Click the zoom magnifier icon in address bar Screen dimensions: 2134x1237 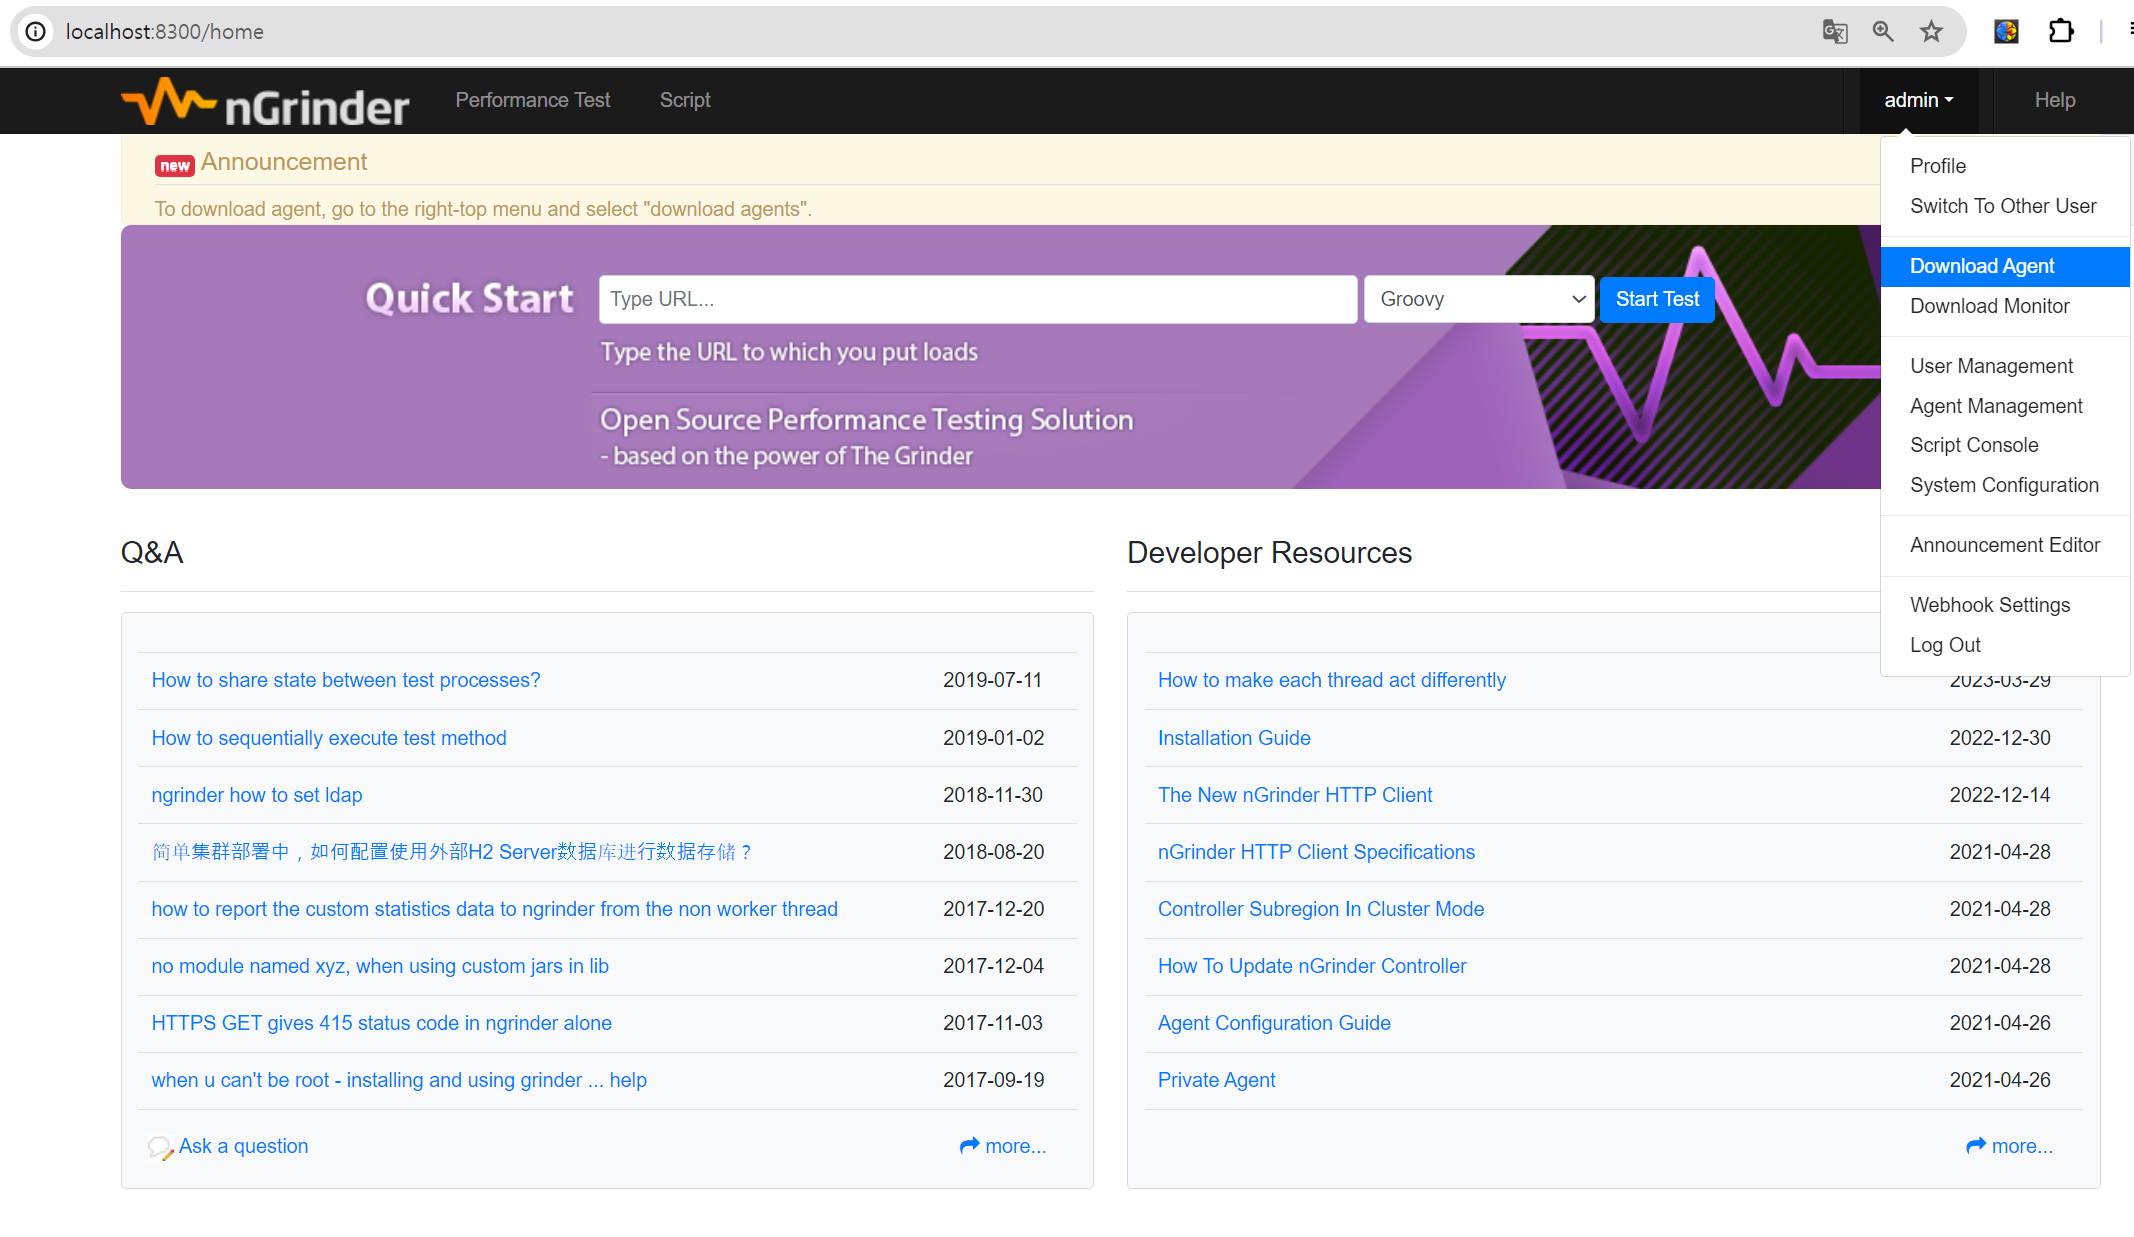1883,31
